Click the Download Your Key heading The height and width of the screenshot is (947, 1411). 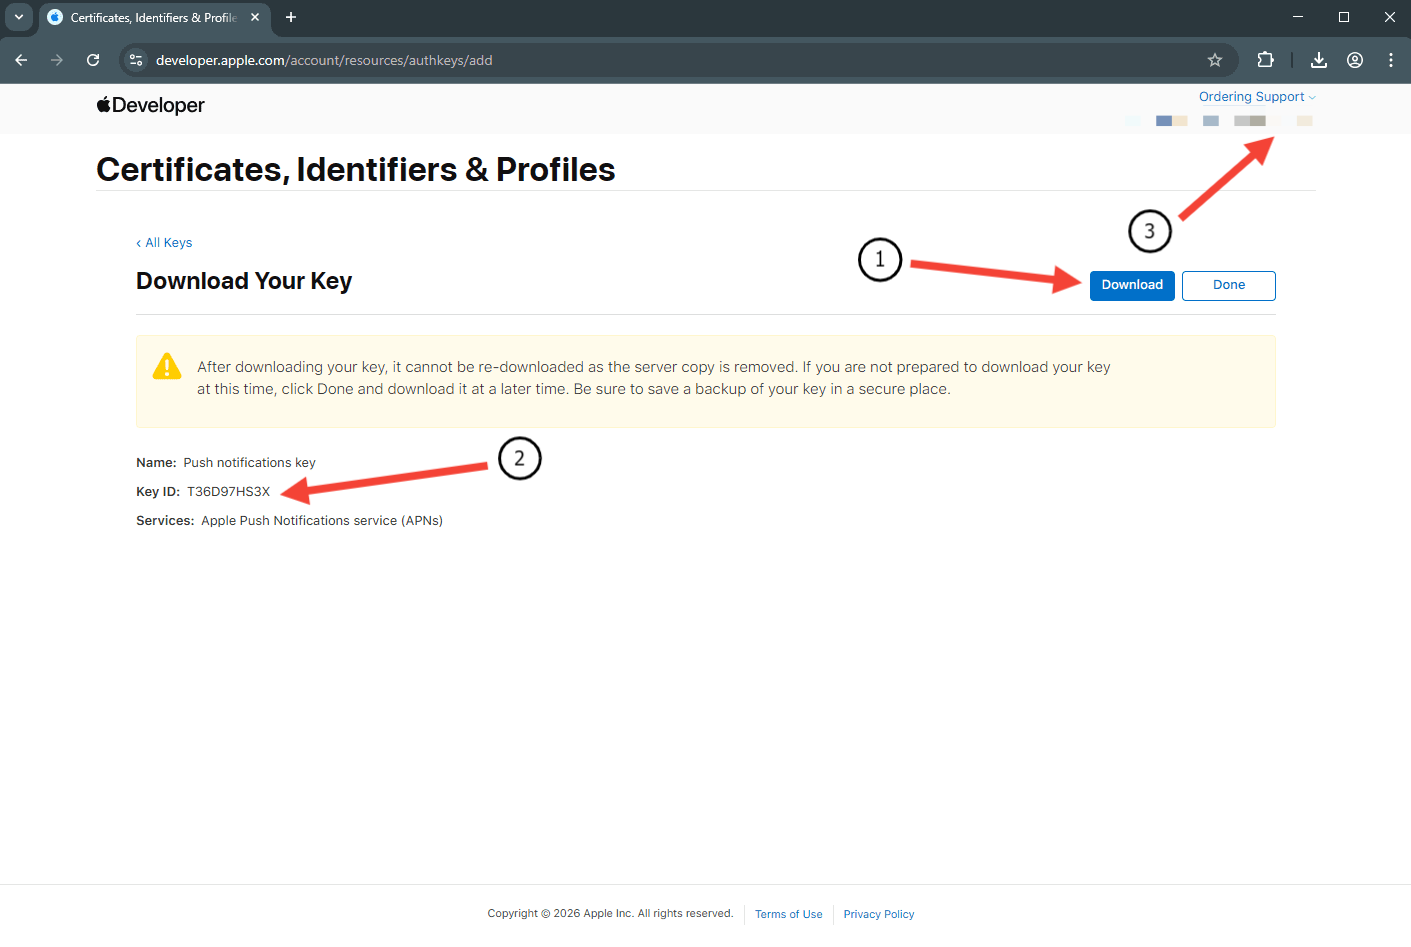click(x=244, y=281)
